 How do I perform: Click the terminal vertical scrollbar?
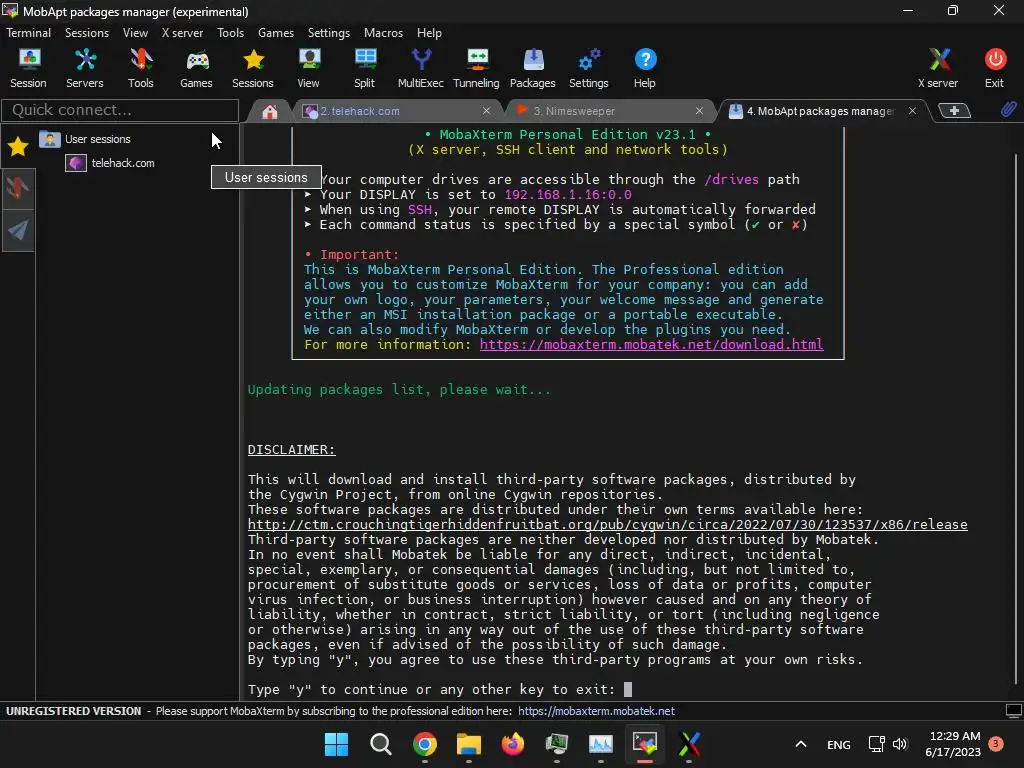point(1016,418)
